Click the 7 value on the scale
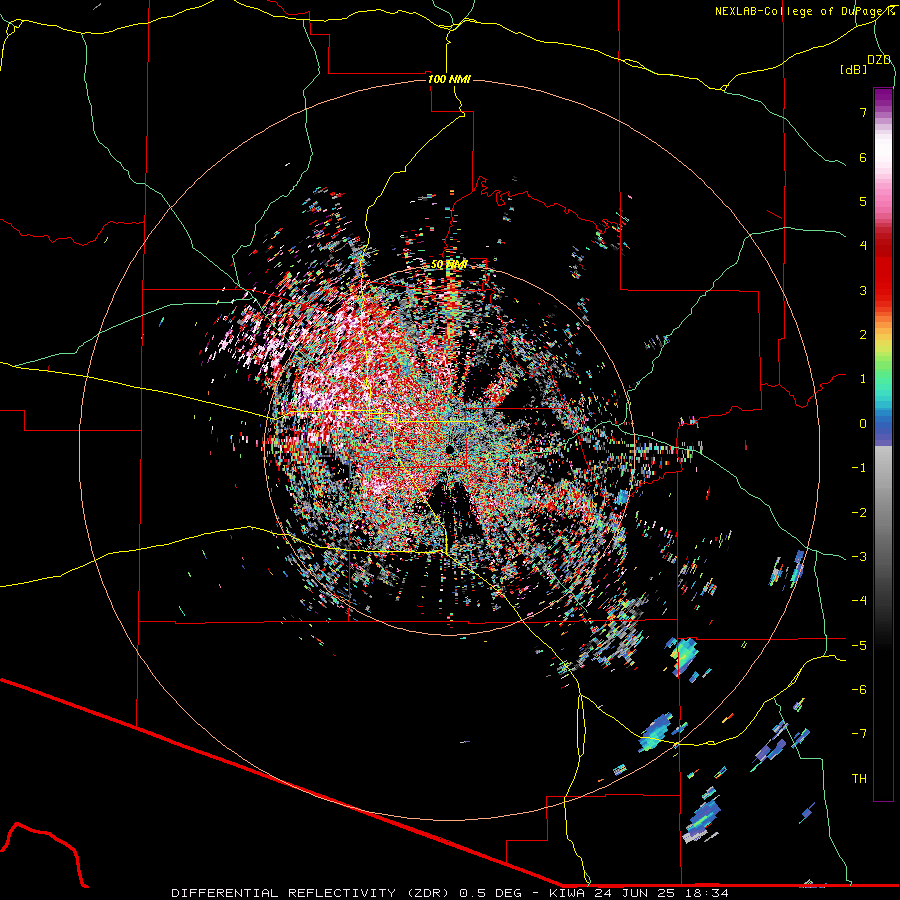This screenshot has width=900, height=900. click(x=863, y=113)
